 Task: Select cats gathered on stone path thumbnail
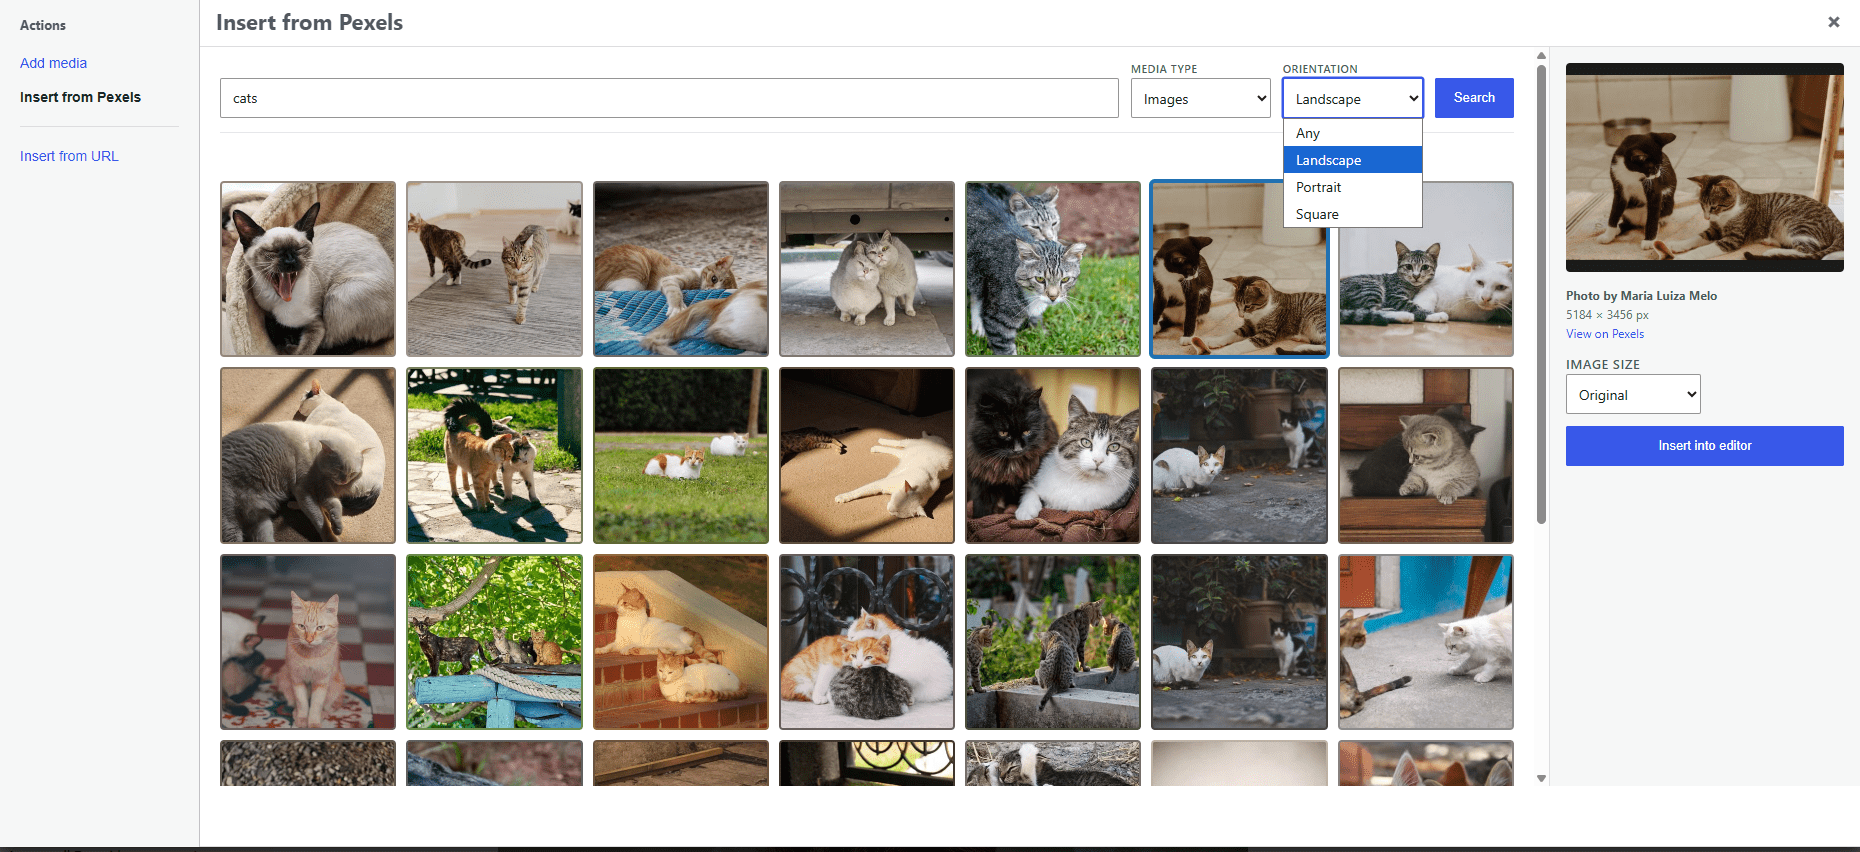tap(494, 455)
